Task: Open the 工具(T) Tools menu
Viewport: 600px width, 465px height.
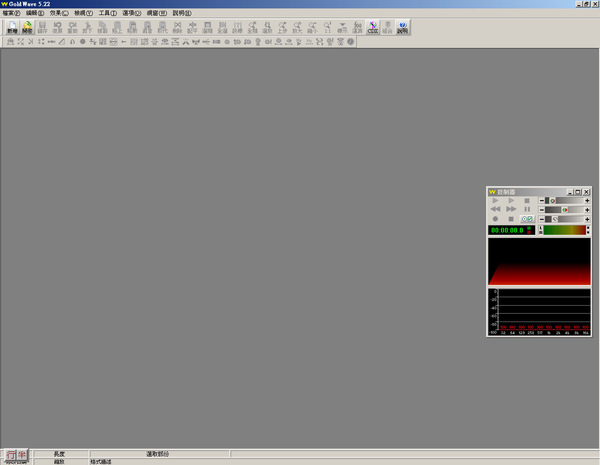Action: click(108, 13)
